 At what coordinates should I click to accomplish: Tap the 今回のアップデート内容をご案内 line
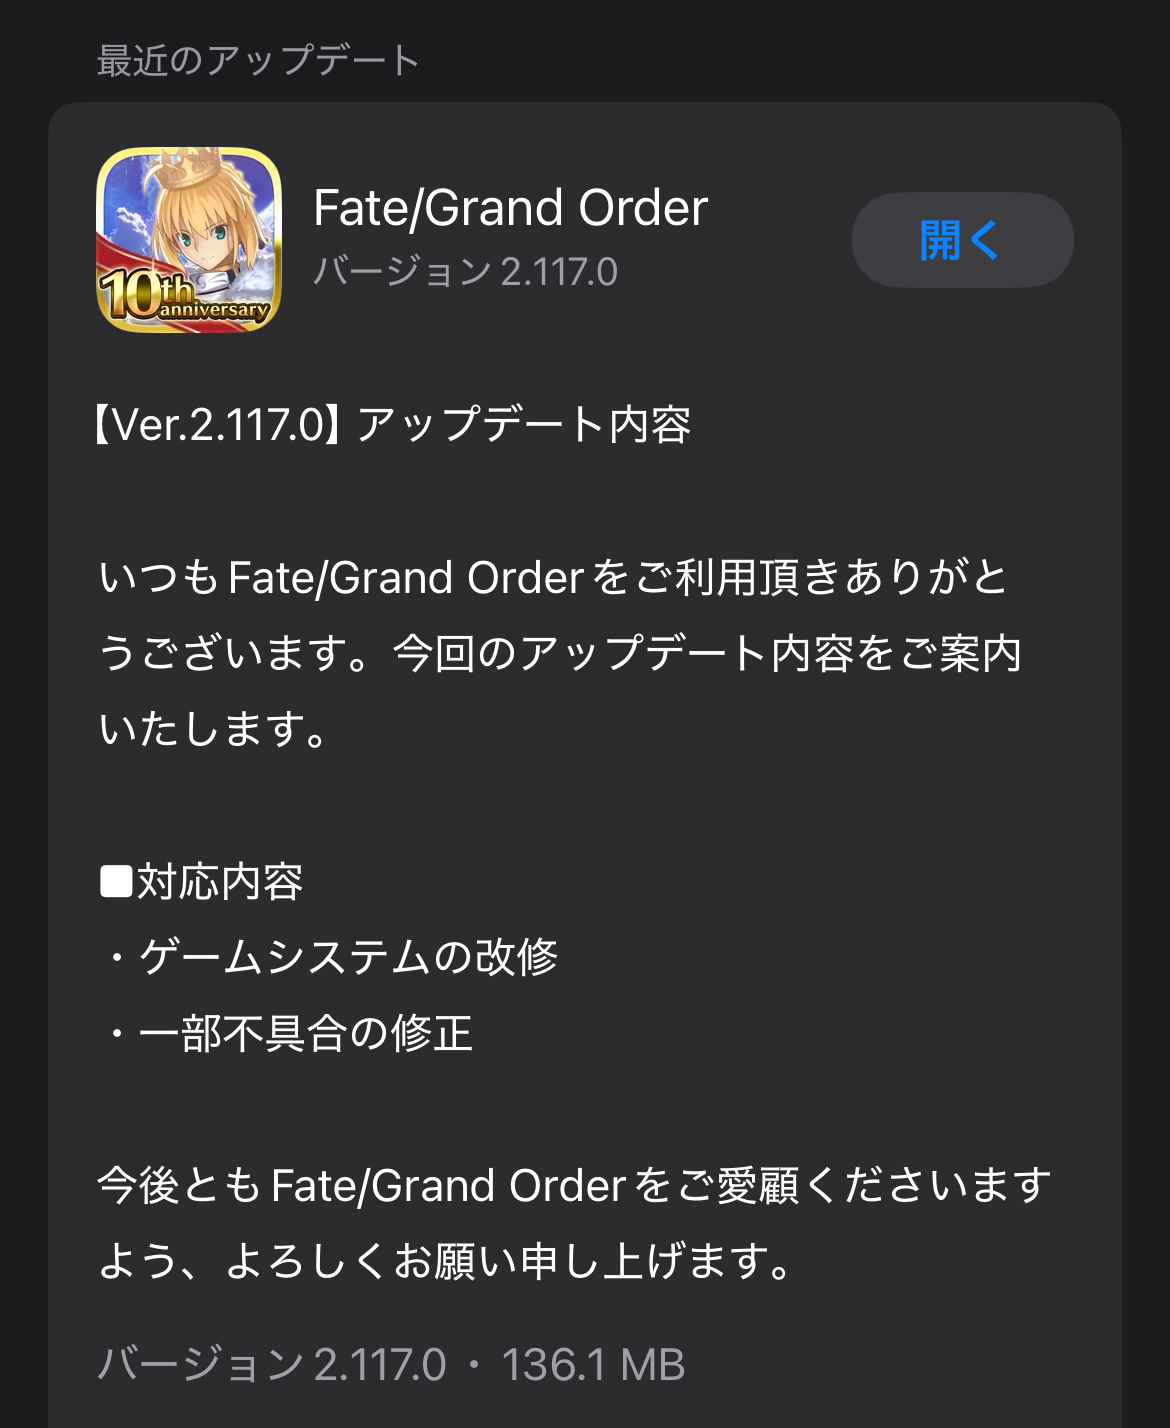707,653
